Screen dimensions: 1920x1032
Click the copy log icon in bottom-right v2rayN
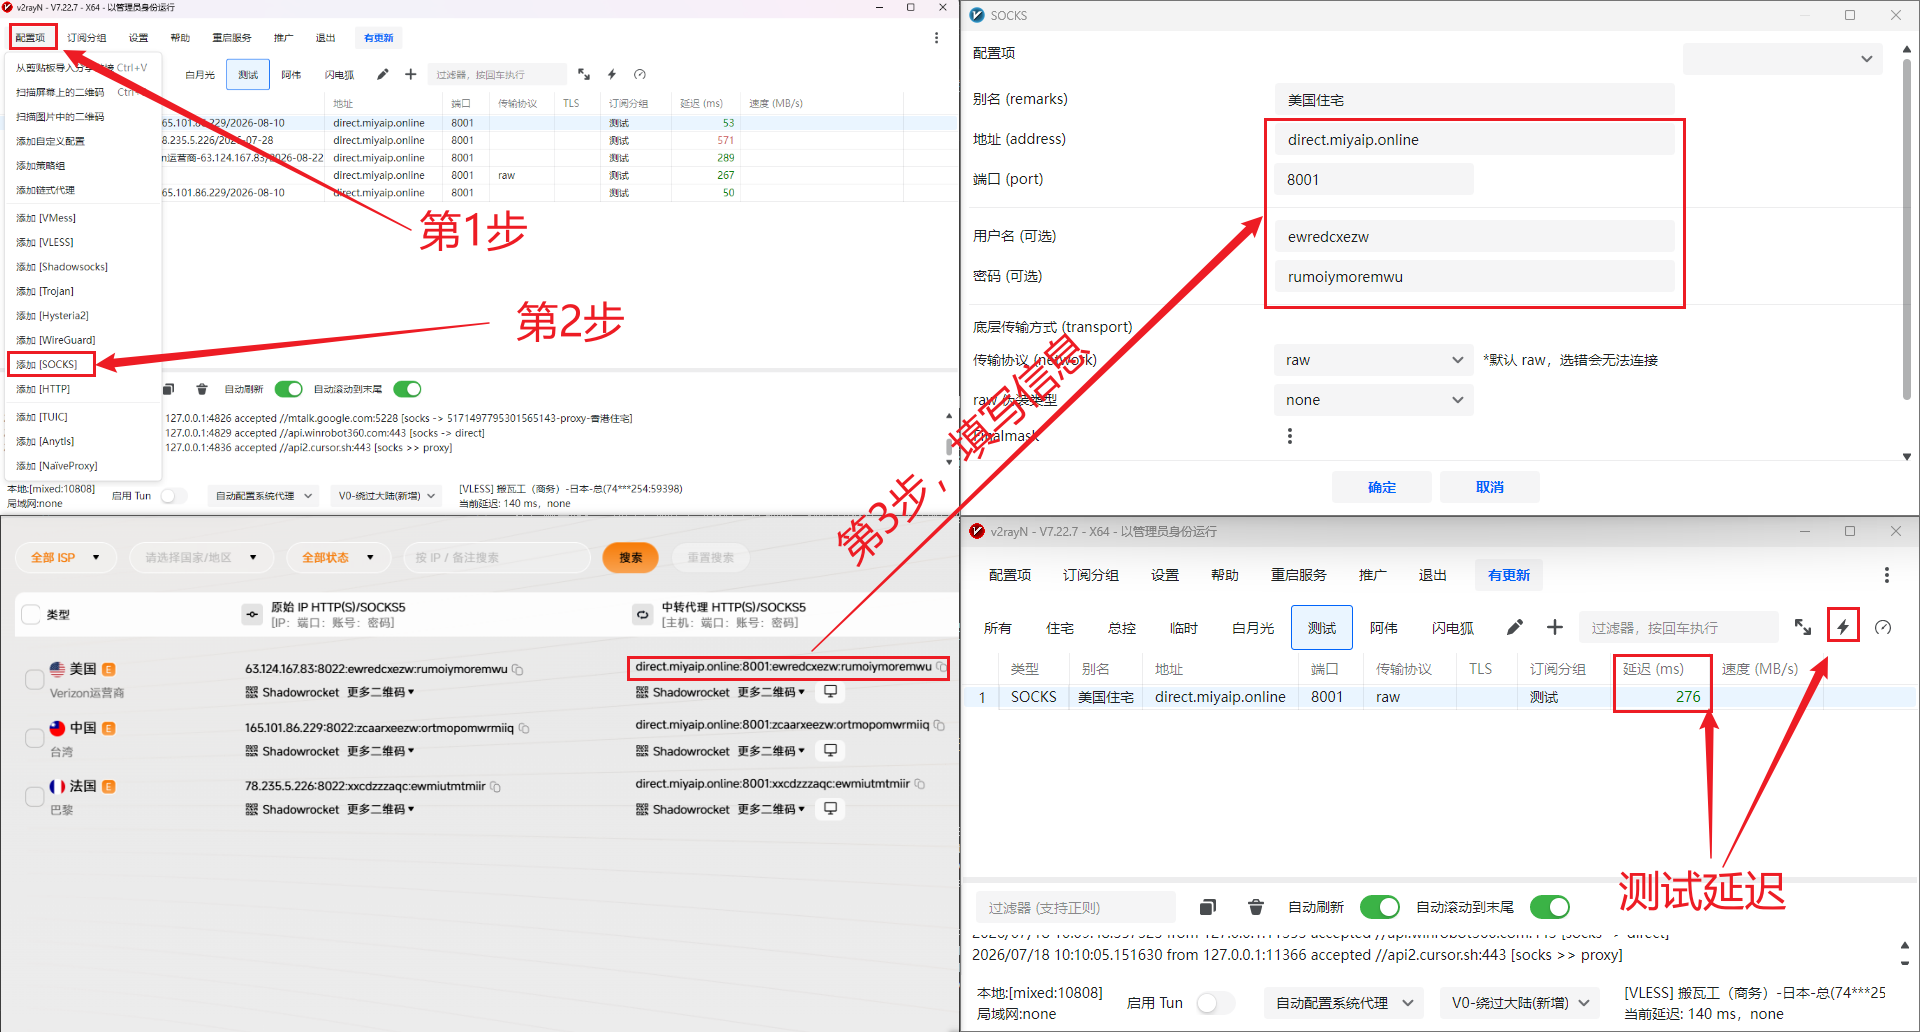tap(1208, 907)
